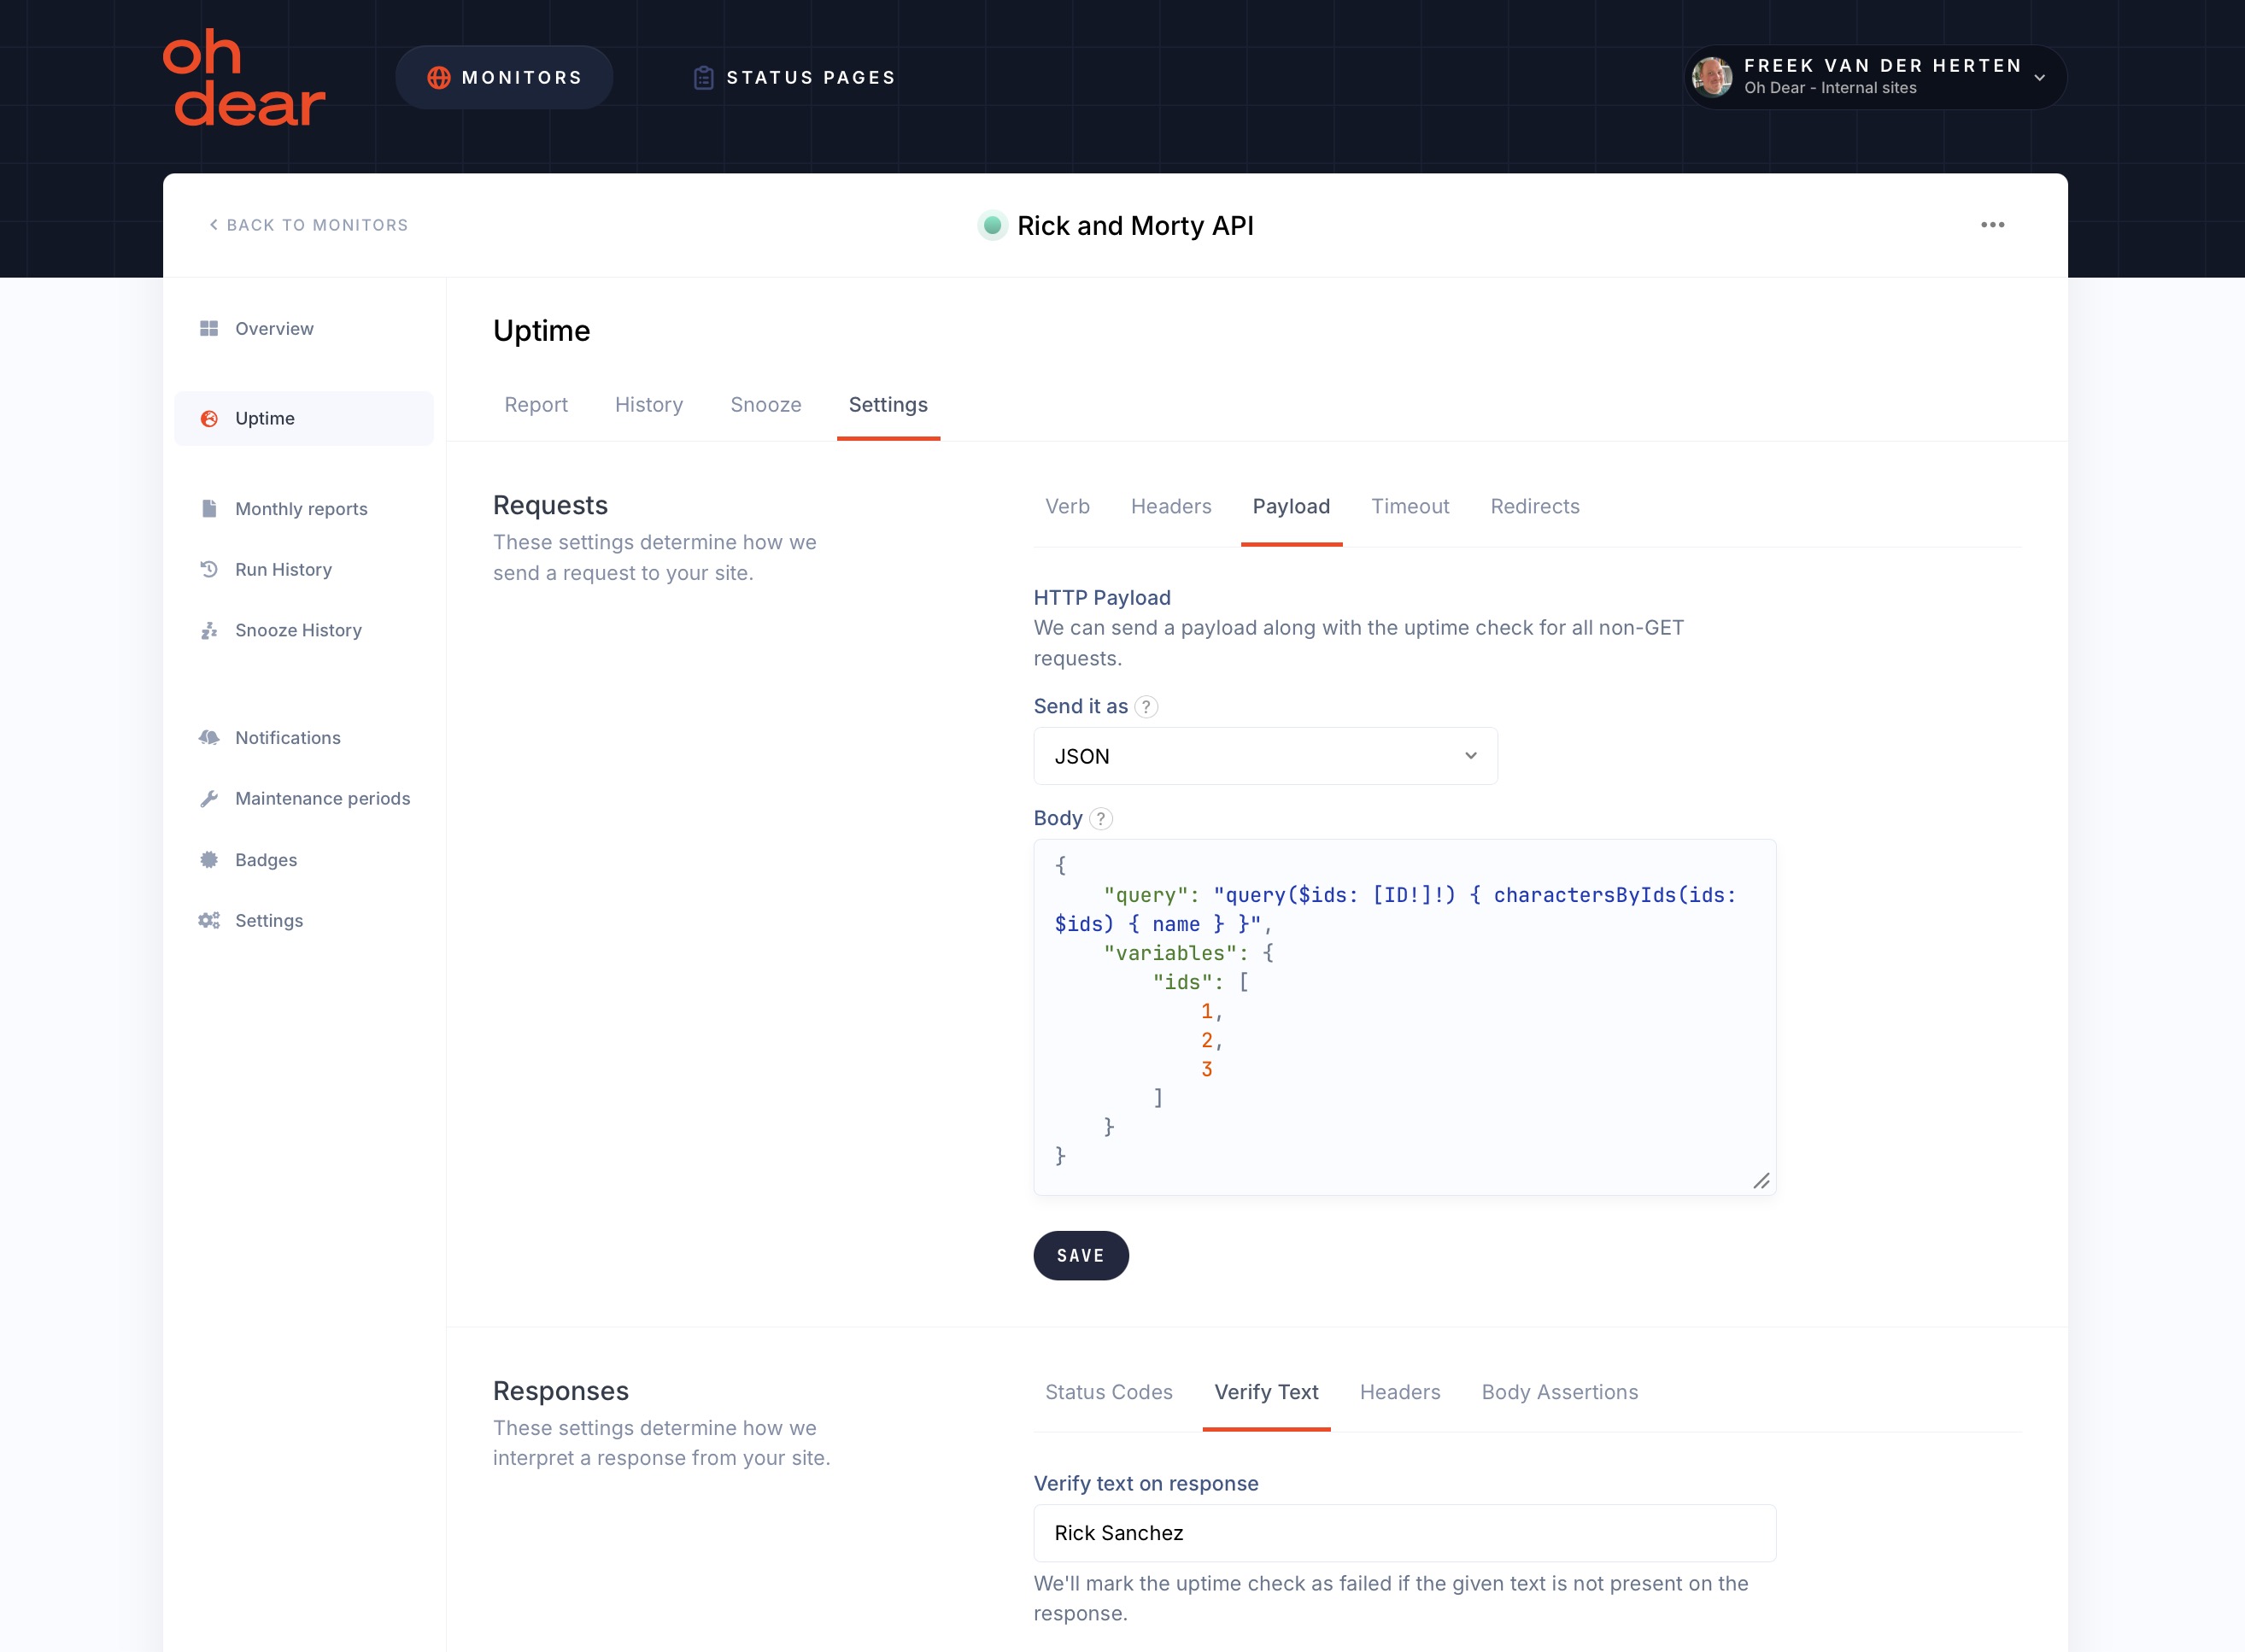Open the Overview sidebar link
The image size is (2245, 1652).
(x=304, y=329)
